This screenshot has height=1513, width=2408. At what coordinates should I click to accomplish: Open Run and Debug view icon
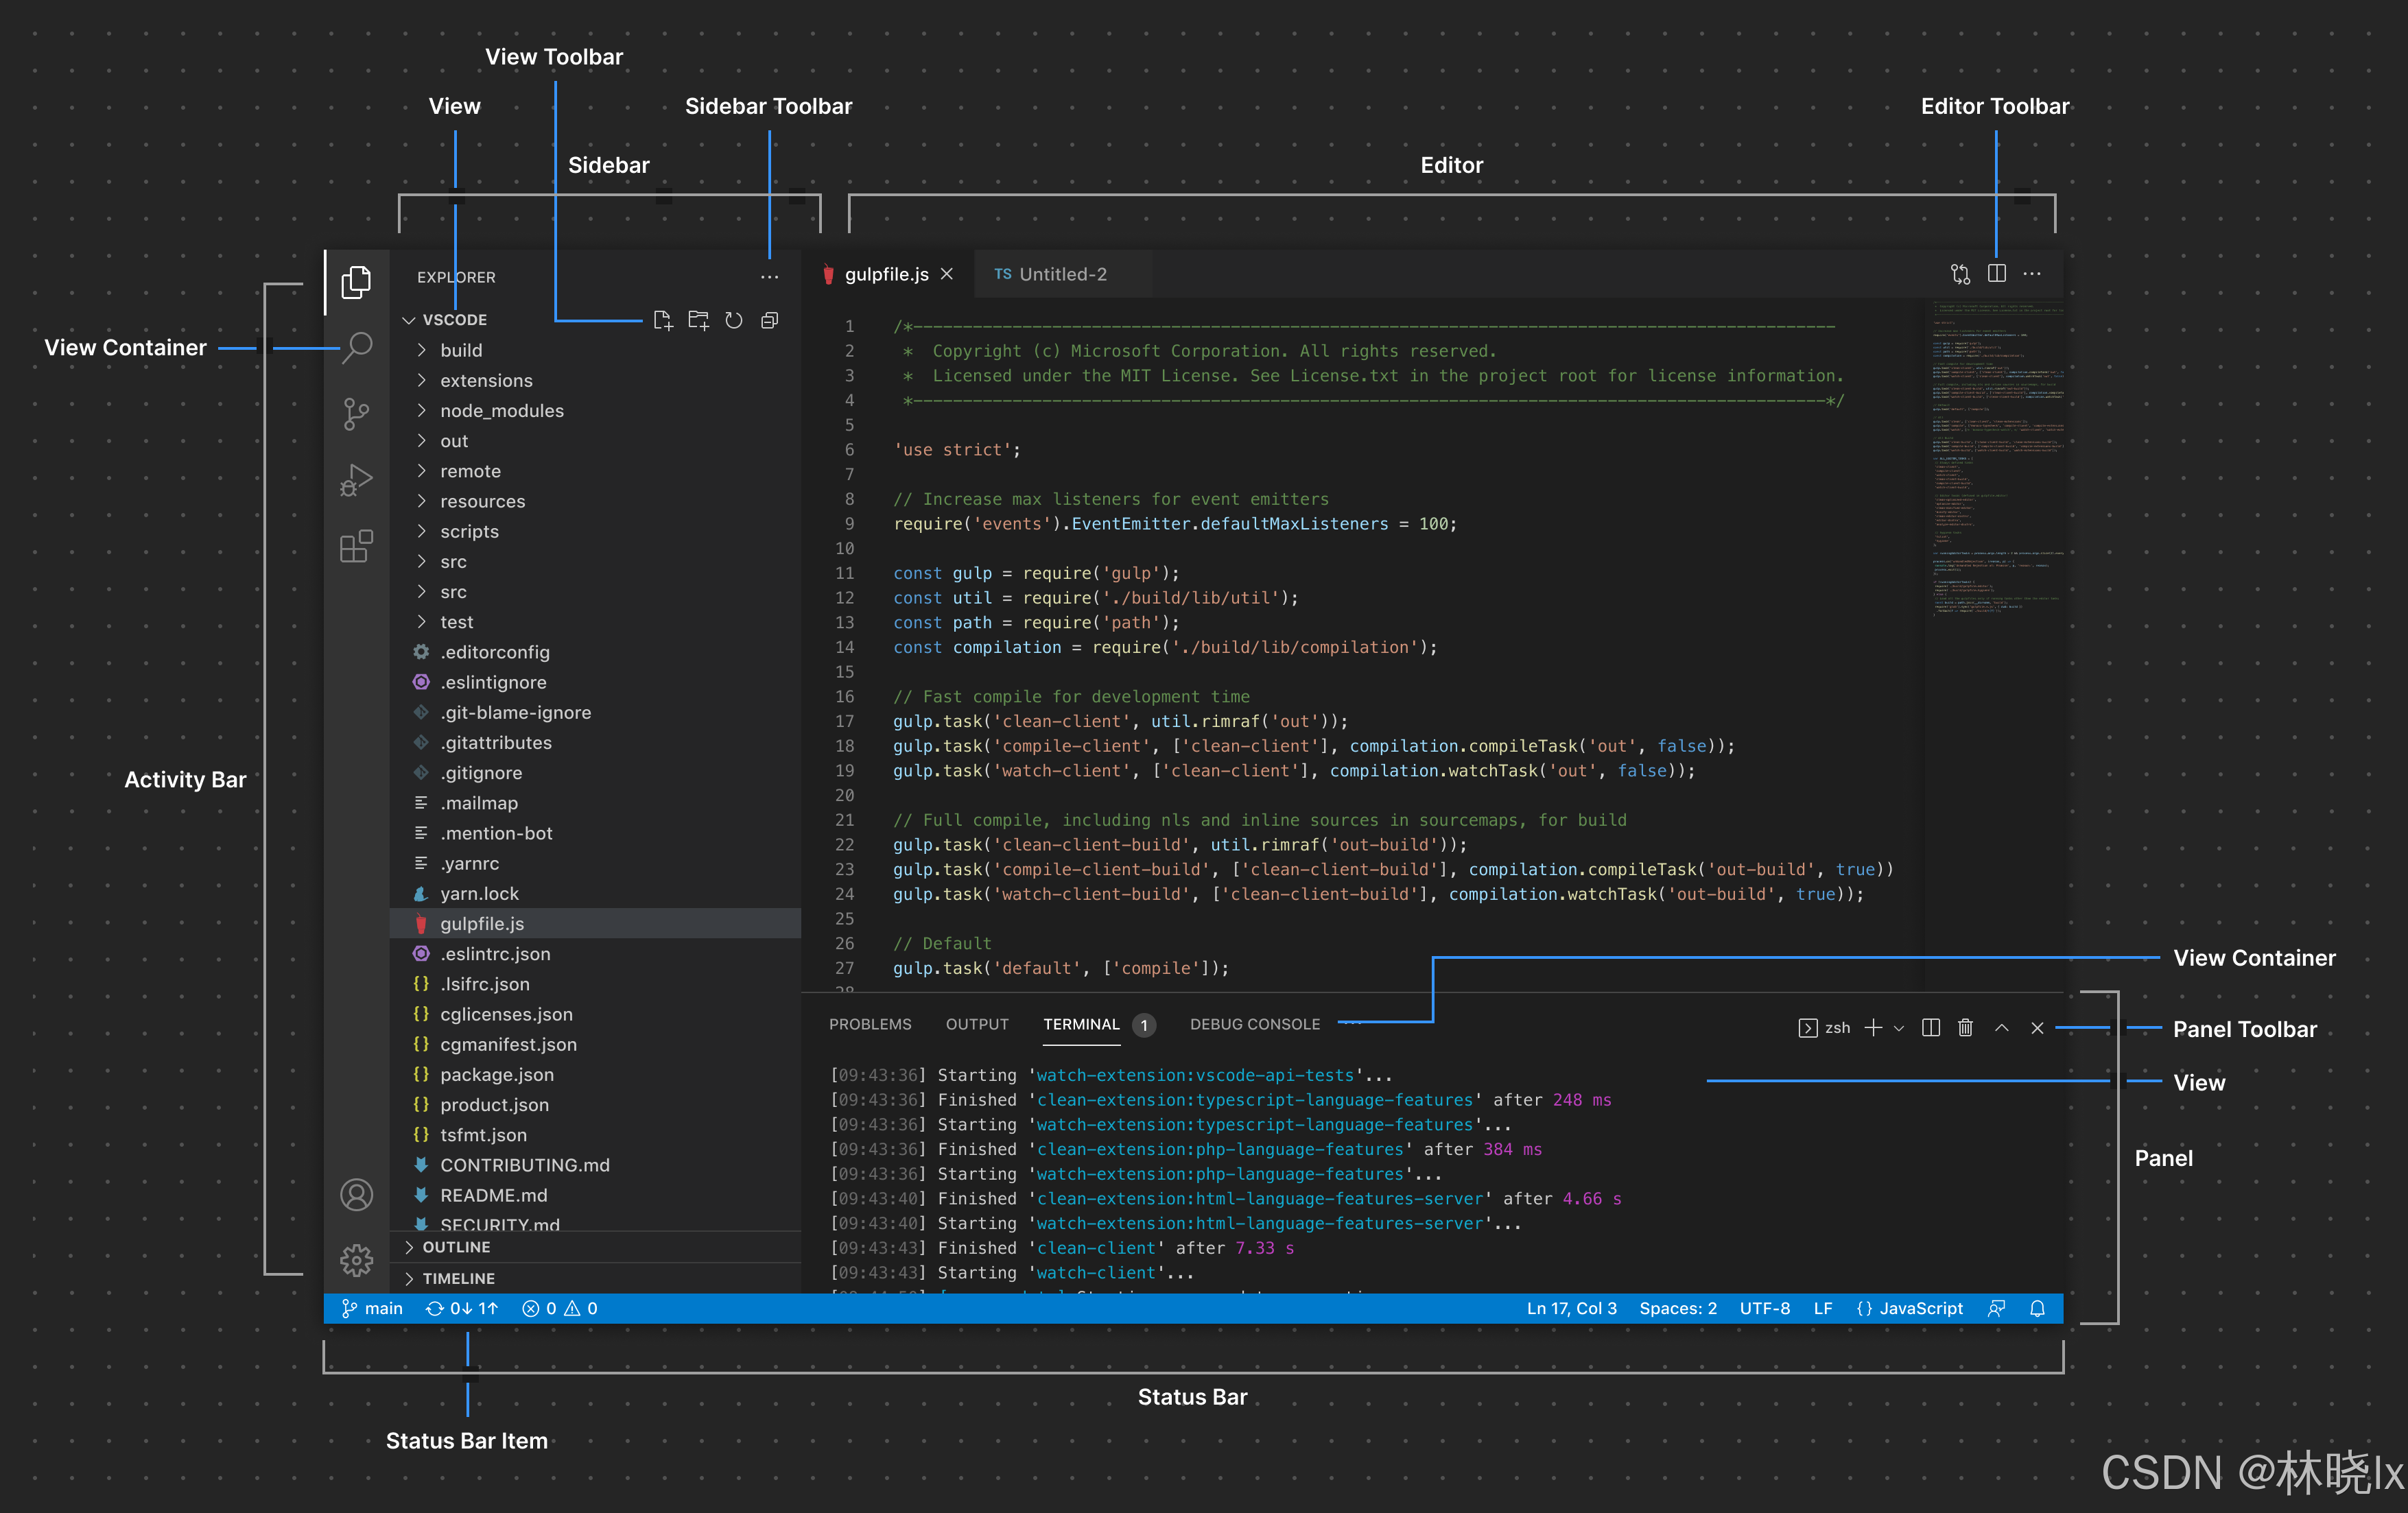pyautogui.click(x=356, y=480)
